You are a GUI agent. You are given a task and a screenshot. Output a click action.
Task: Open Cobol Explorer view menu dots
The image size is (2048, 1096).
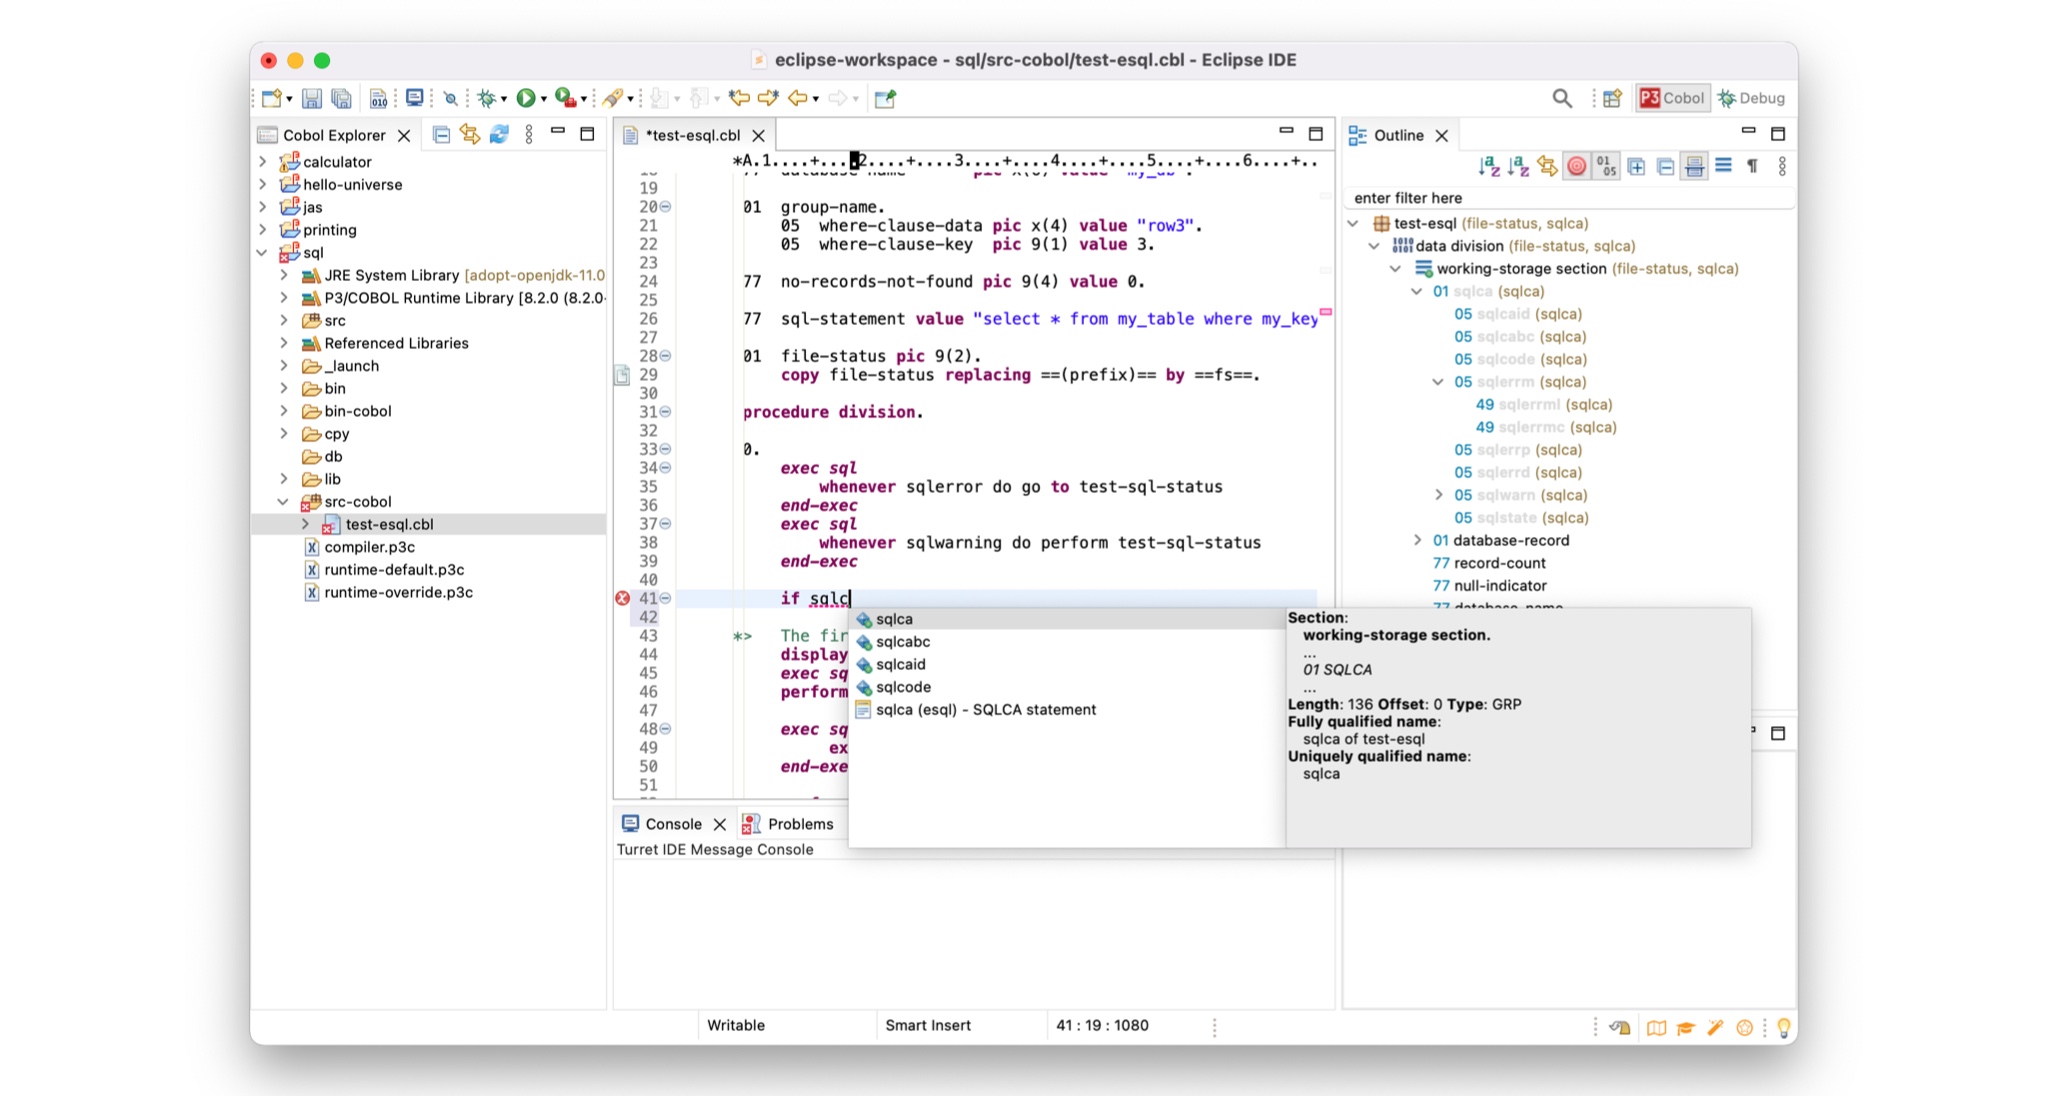529,134
